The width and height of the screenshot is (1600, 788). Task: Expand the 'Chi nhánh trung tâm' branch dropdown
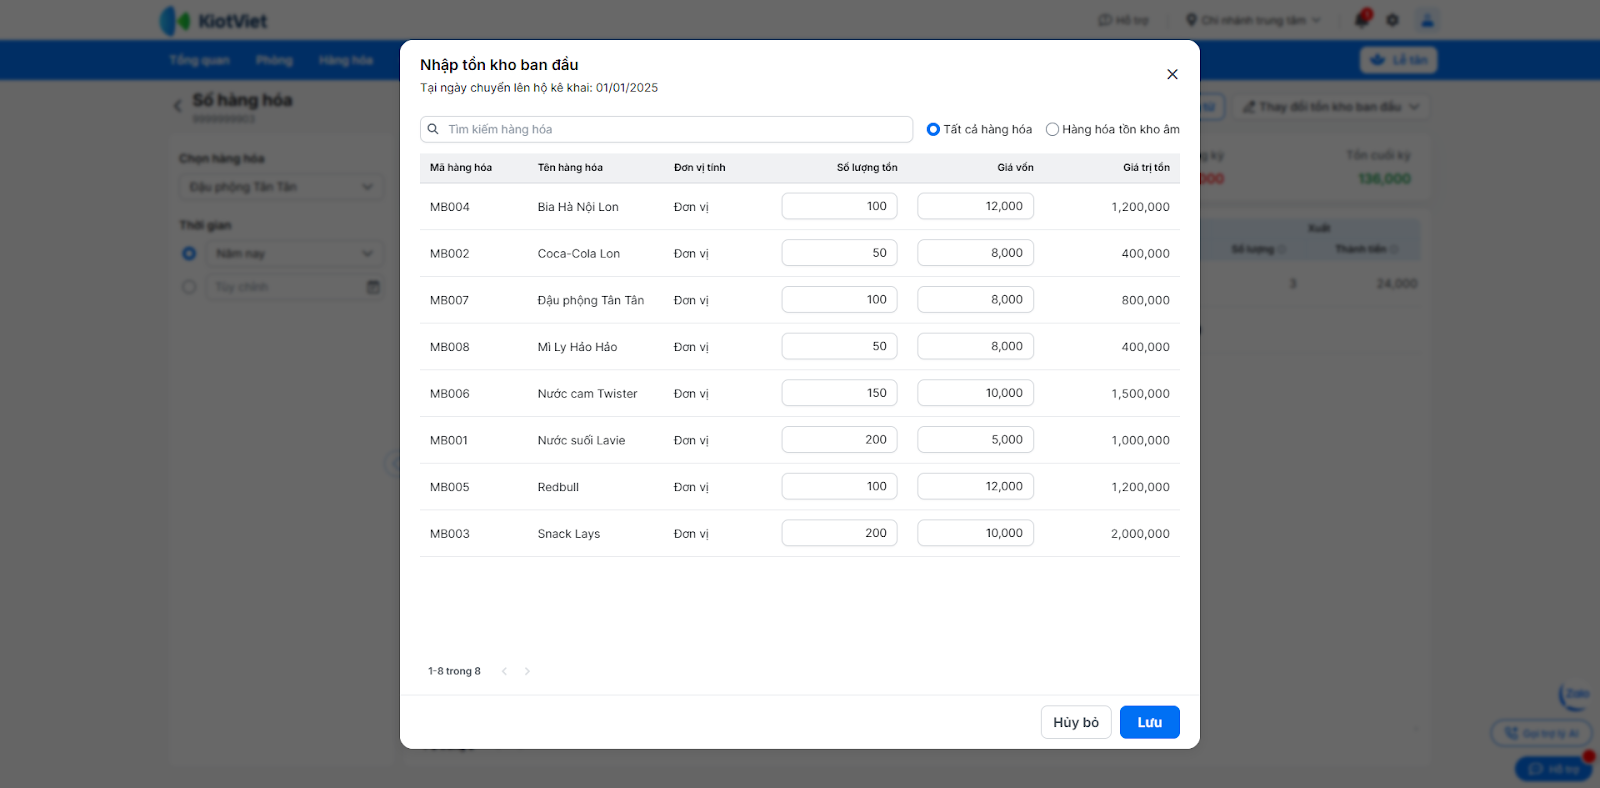coord(1253,20)
